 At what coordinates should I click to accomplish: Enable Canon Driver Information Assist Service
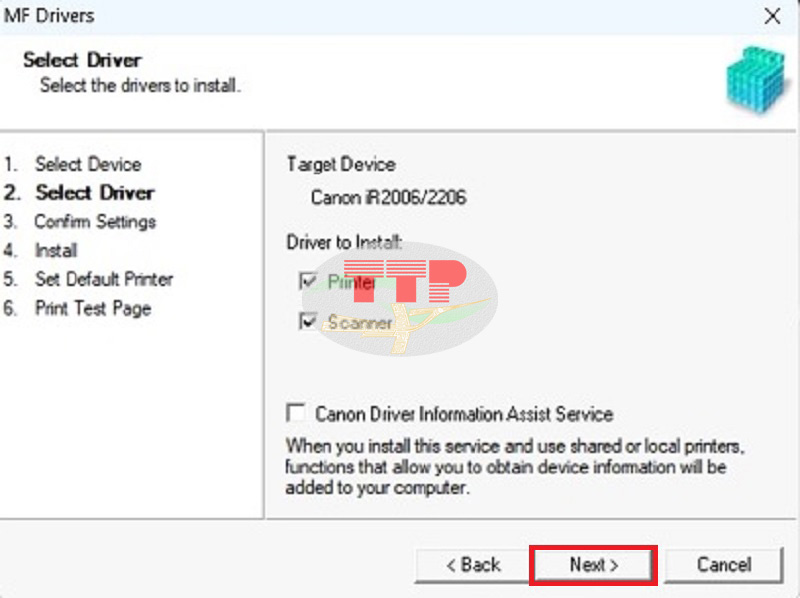[295, 412]
